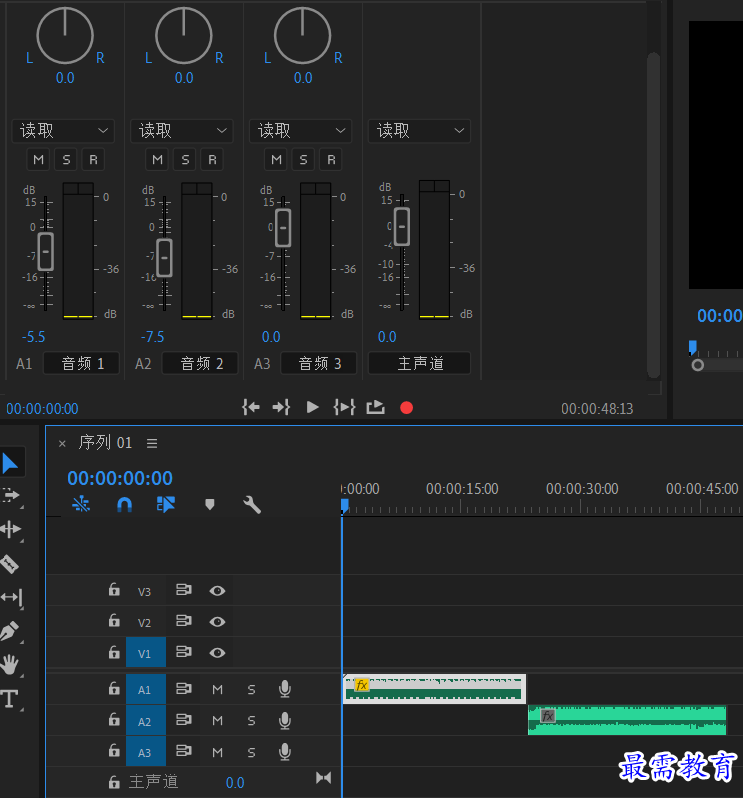
Task: Select the Selection arrow tool
Action: (x=10, y=463)
